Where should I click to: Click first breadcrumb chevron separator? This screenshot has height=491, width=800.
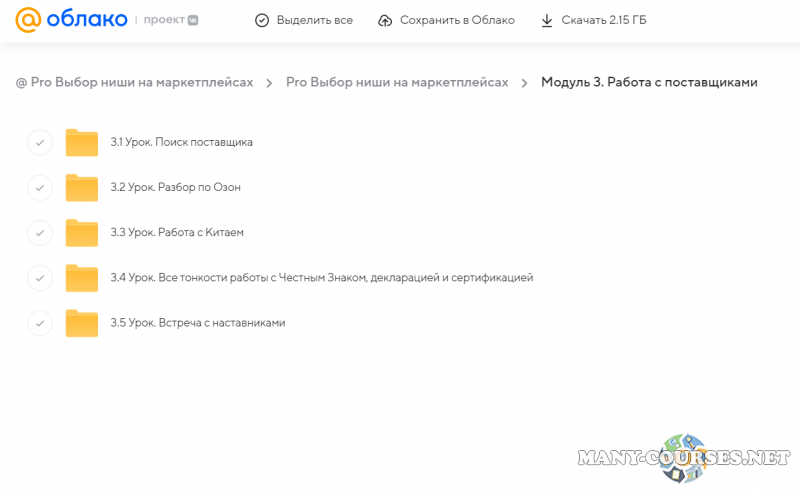(269, 83)
